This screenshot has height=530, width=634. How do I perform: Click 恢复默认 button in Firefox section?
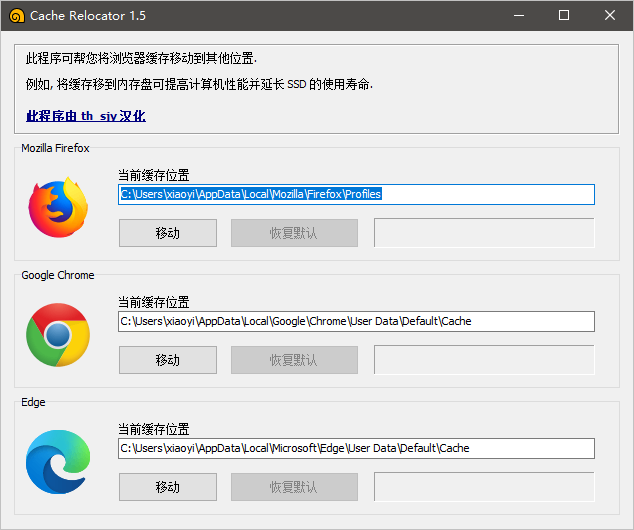click(x=294, y=233)
